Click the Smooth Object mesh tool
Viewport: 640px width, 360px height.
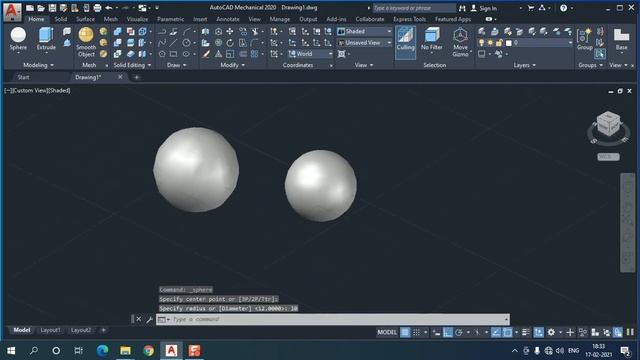click(x=86, y=42)
